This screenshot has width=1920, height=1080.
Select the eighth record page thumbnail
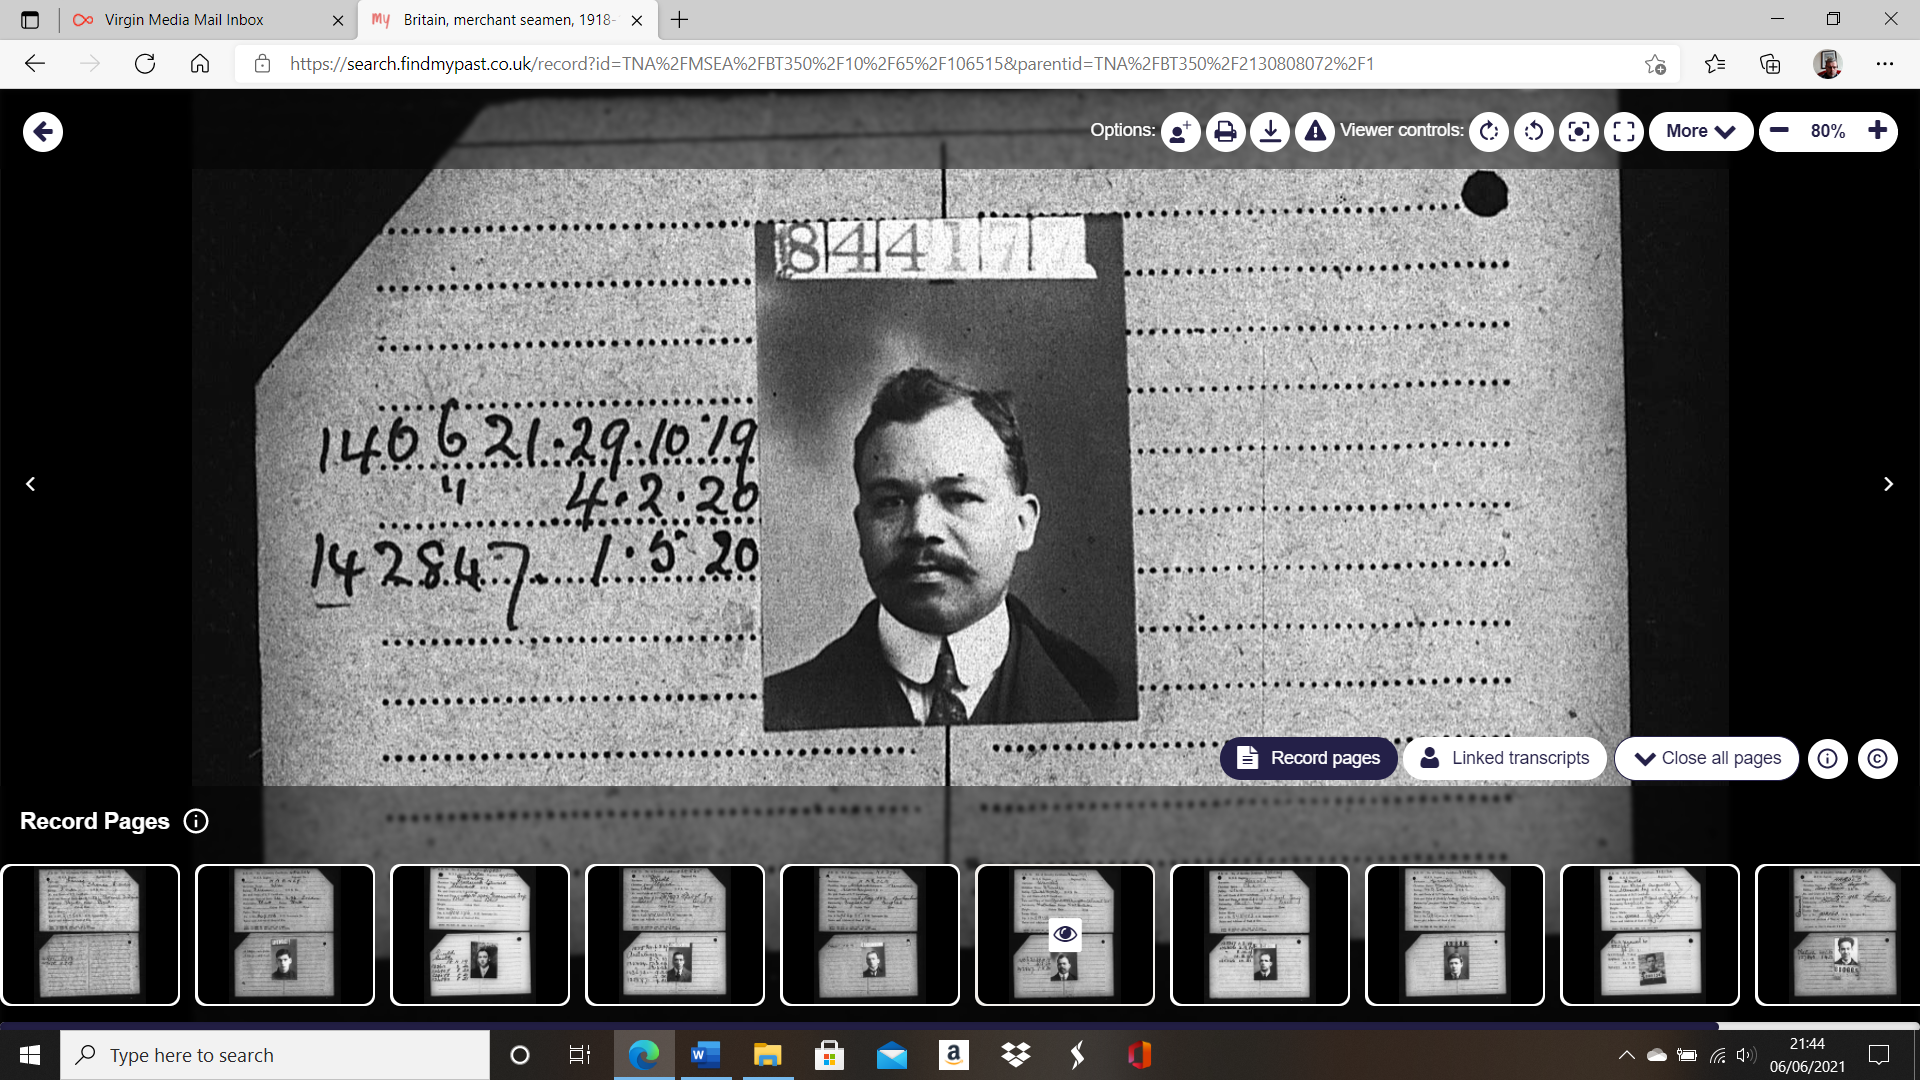tap(1455, 935)
